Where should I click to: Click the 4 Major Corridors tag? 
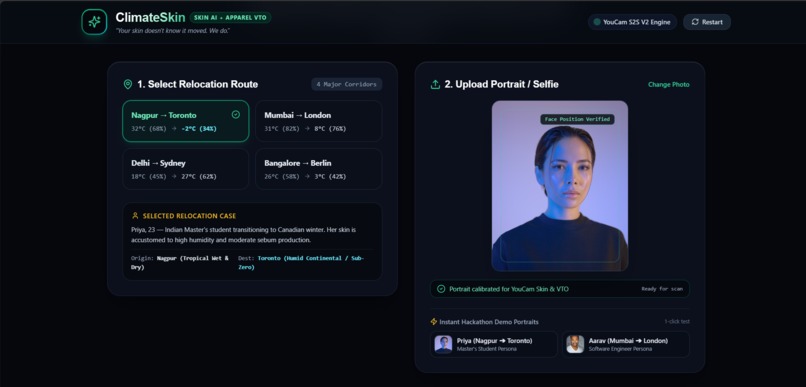[346, 84]
